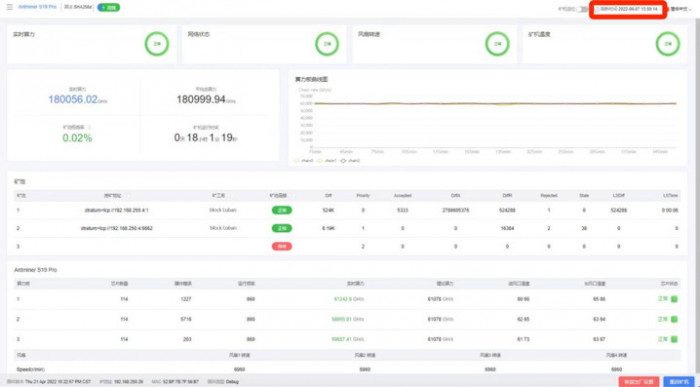This screenshot has width=700, height=387.
Task: Toggle chain0 series in chart legend
Action: [304, 160]
